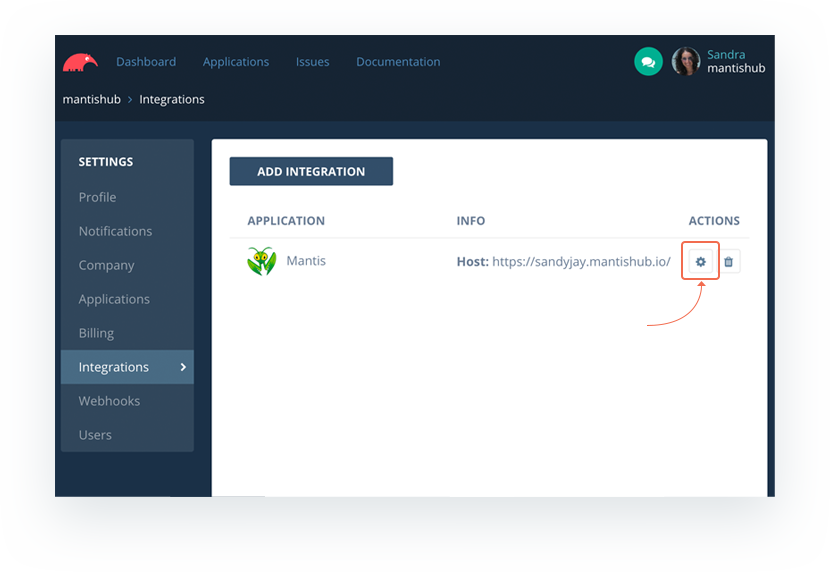Click the Mantis application logo

point(261,261)
